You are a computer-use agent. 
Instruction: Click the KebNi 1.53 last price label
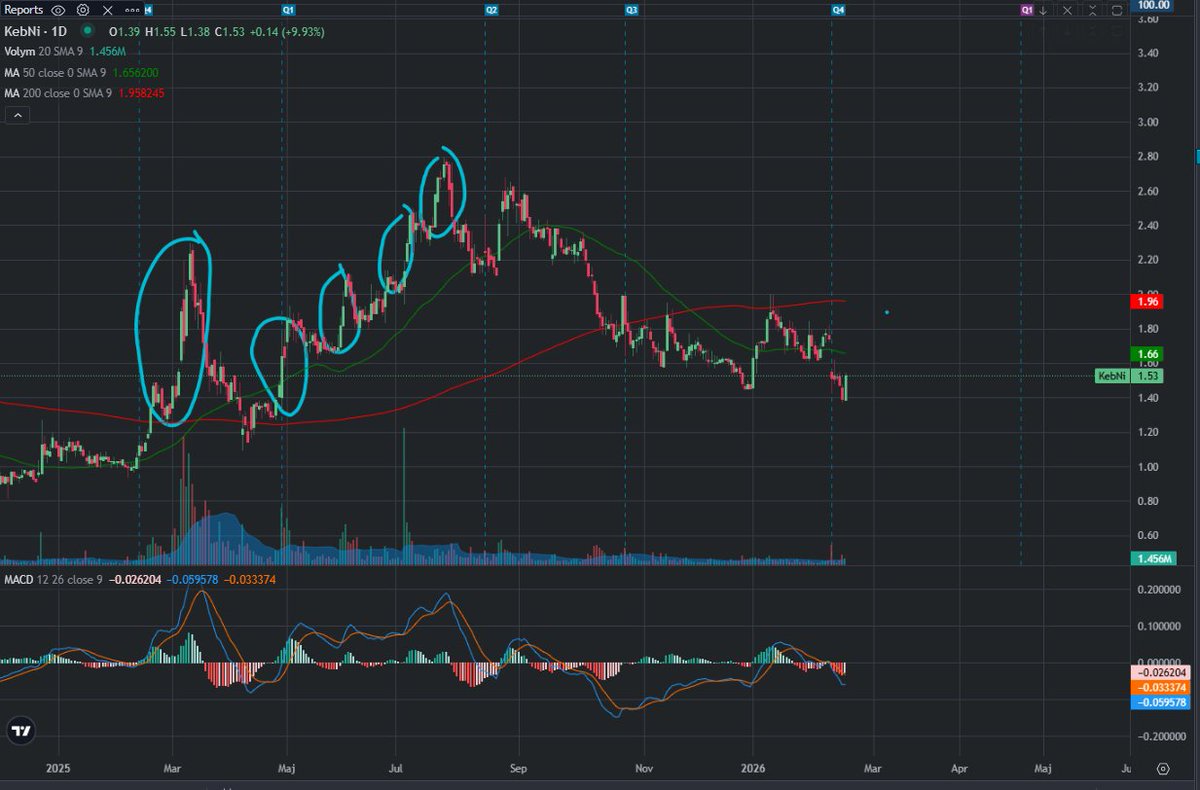[1130, 376]
